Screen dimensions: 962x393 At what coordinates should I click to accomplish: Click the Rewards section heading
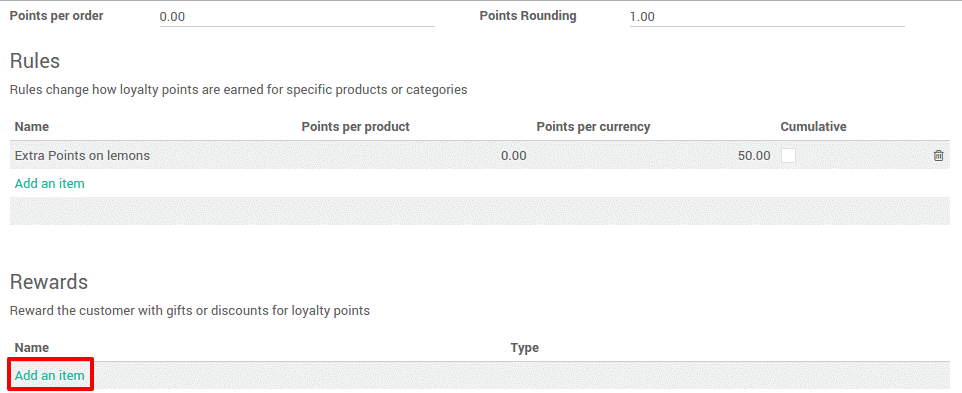click(x=49, y=281)
